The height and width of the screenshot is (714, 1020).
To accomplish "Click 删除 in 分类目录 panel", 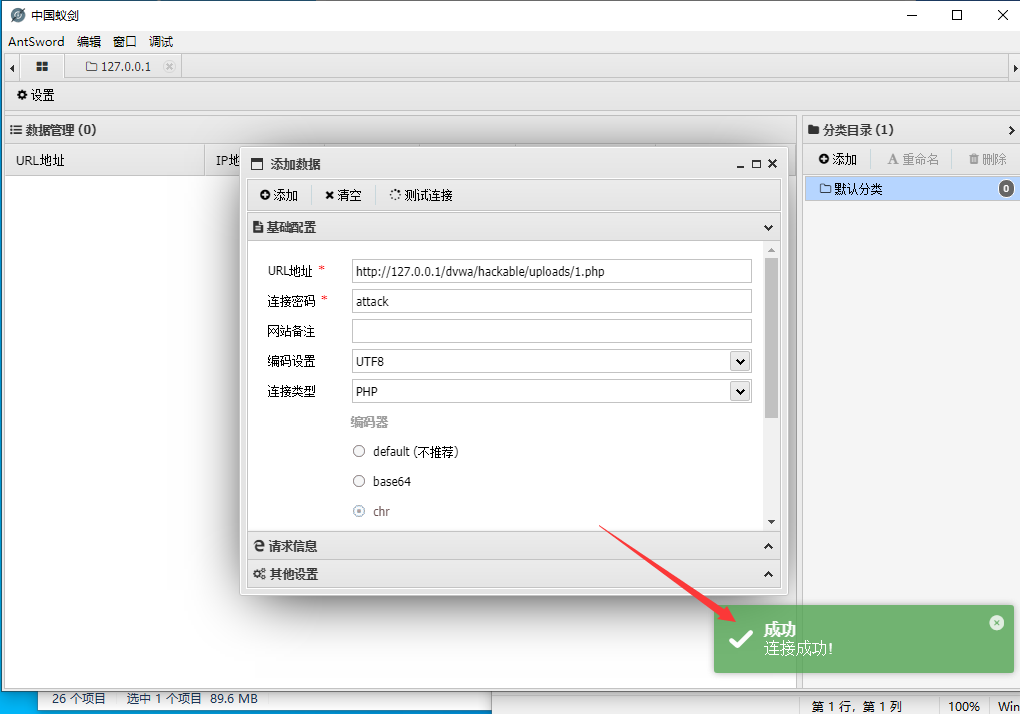I will tap(987, 159).
